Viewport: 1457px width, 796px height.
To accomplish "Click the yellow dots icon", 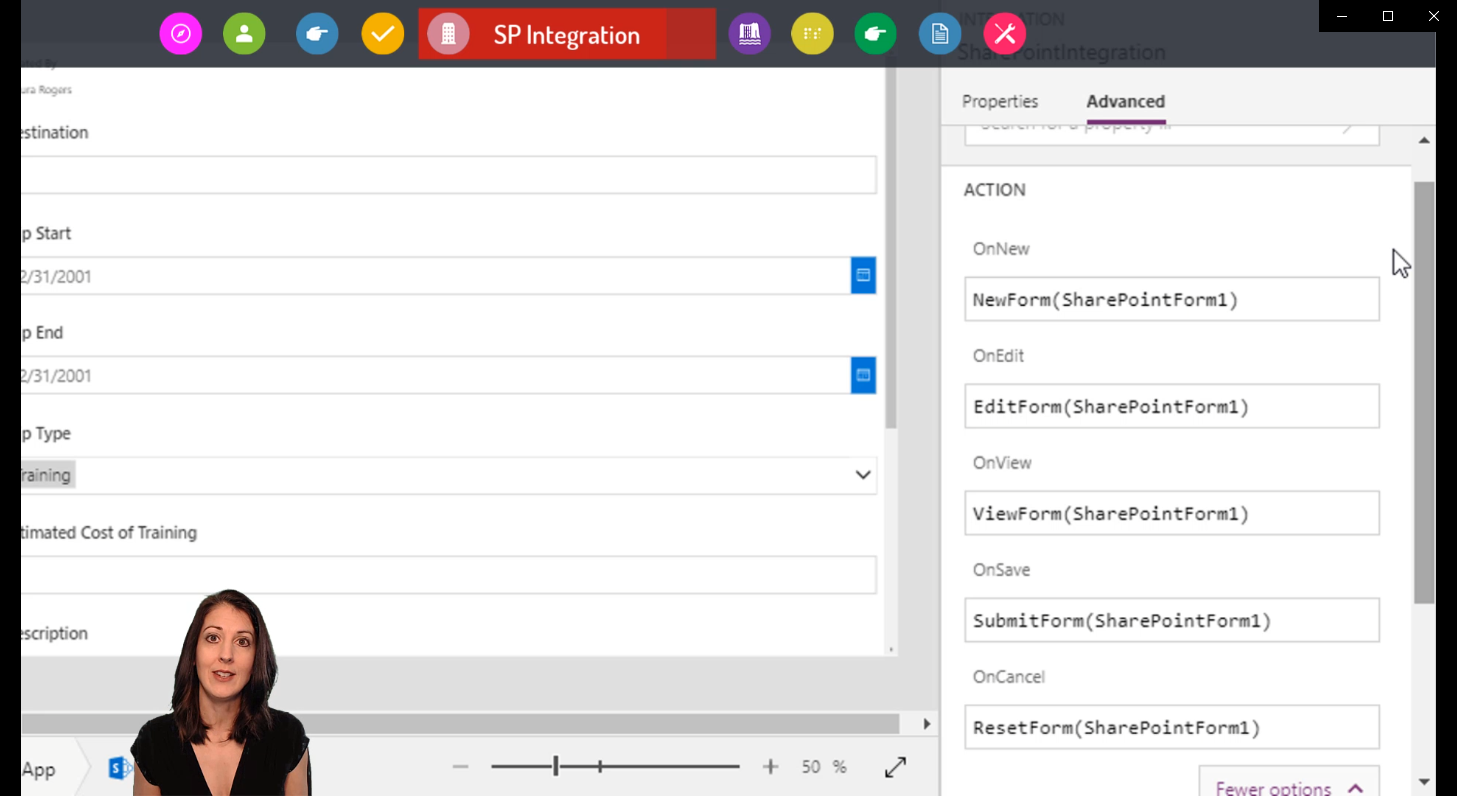I will pyautogui.click(x=812, y=34).
